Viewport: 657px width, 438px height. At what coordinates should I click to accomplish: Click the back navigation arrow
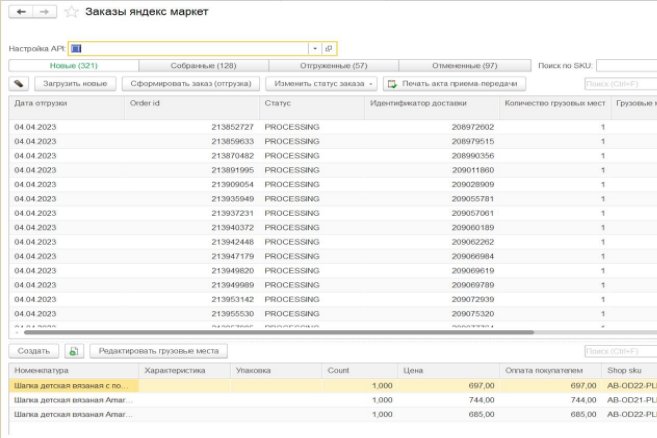click(x=19, y=12)
